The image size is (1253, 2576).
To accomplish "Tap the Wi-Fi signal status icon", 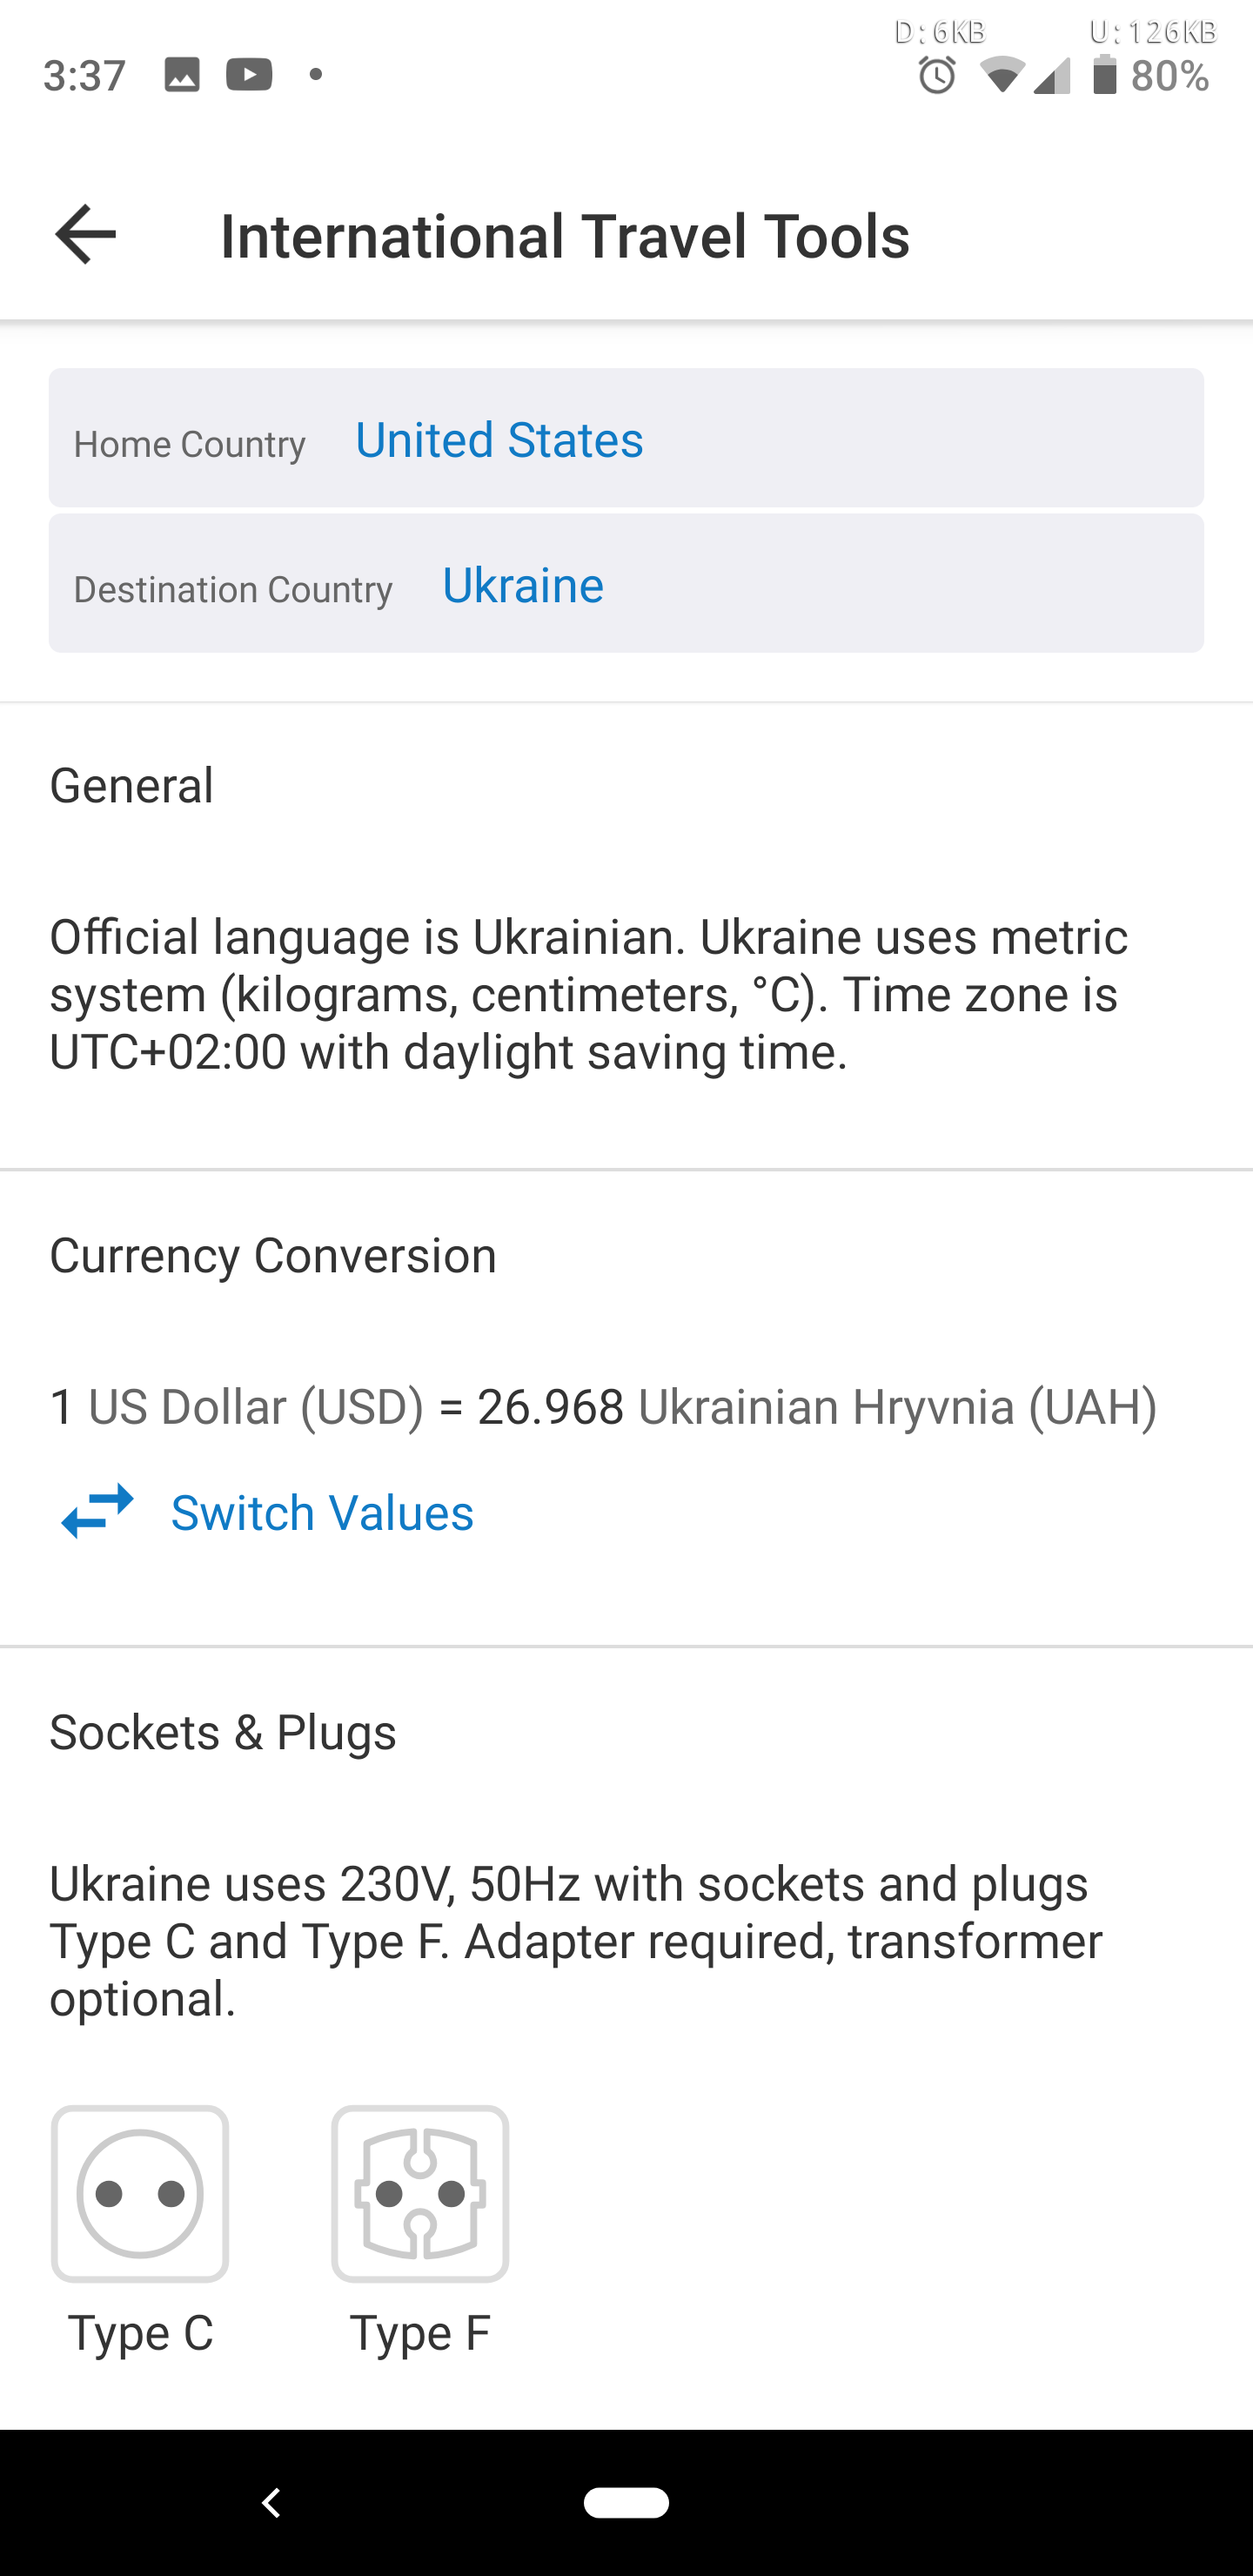I will point(1001,76).
